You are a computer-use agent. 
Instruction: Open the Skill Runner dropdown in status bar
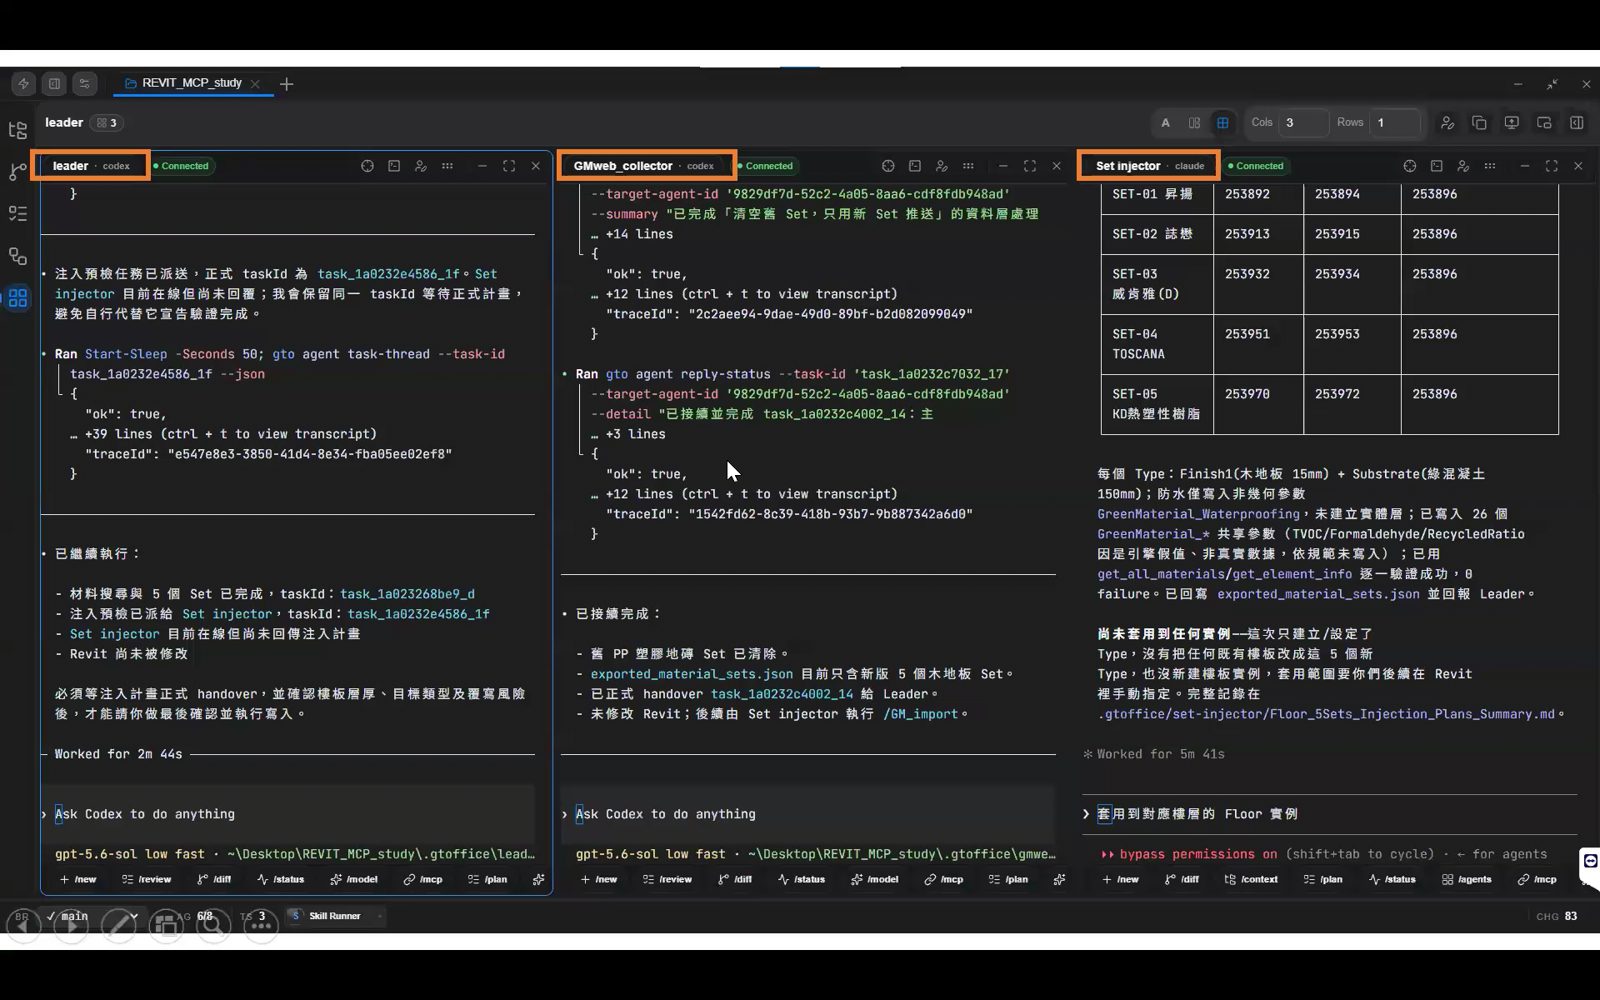[x=336, y=916]
